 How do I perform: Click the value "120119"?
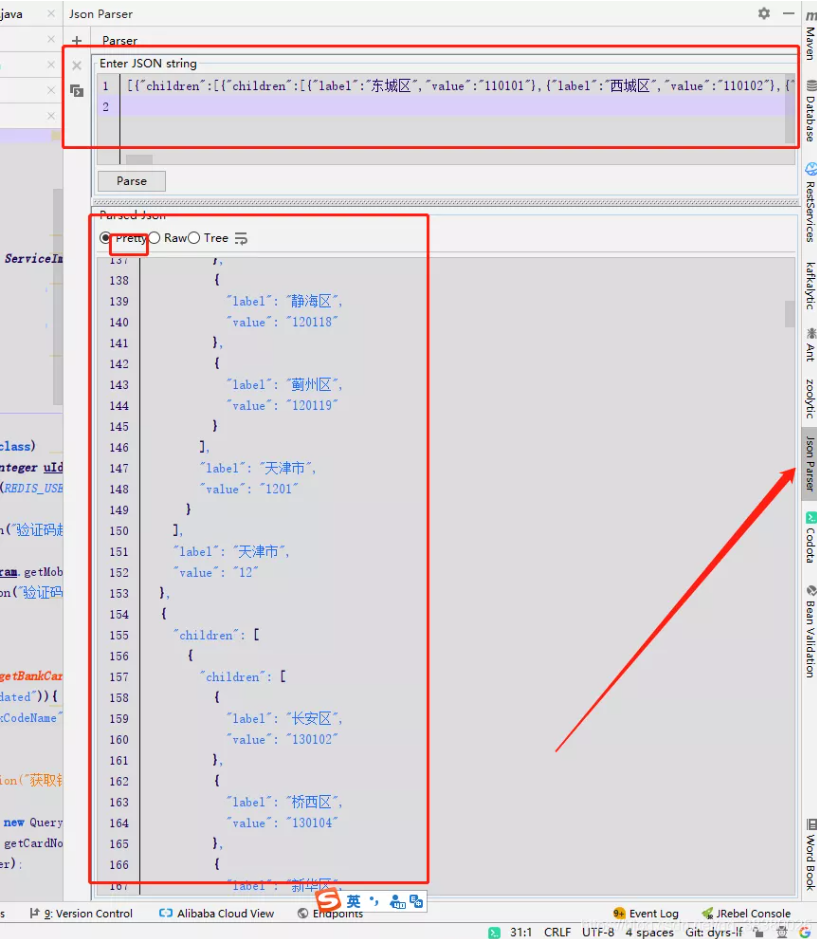point(312,405)
